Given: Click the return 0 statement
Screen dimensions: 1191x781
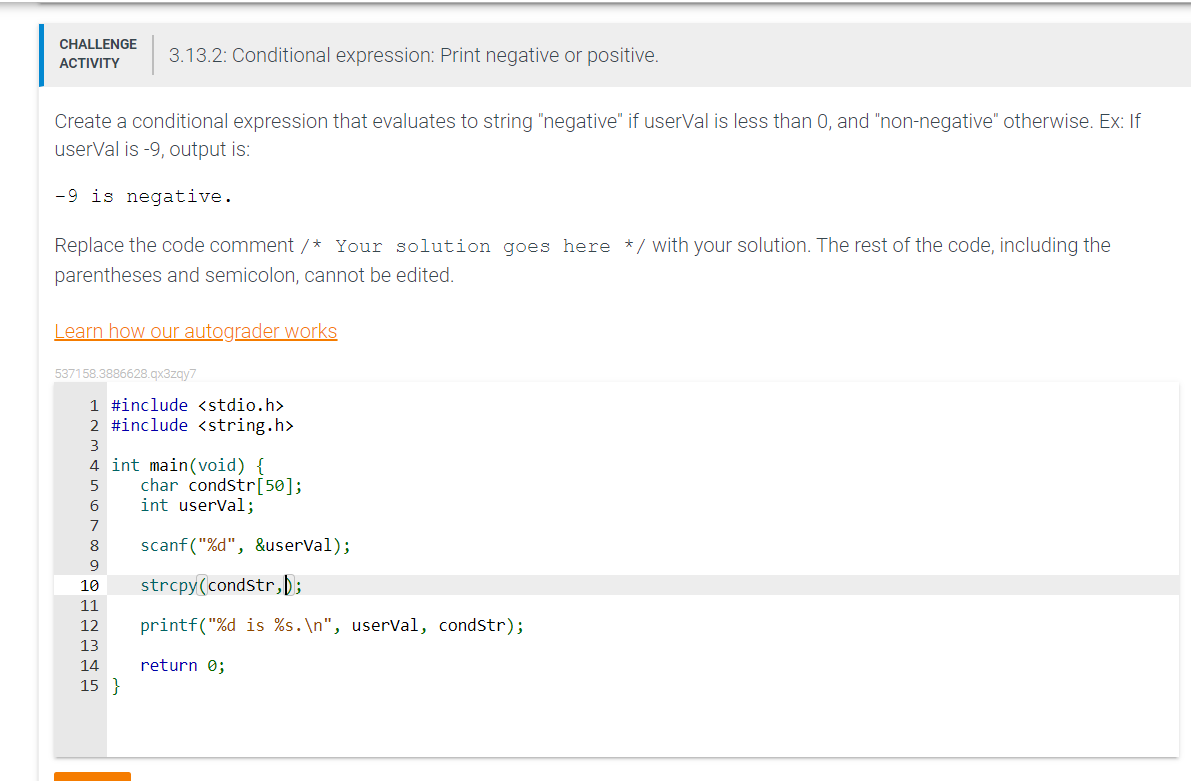Looking at the screenshot, I should (183, 665).
